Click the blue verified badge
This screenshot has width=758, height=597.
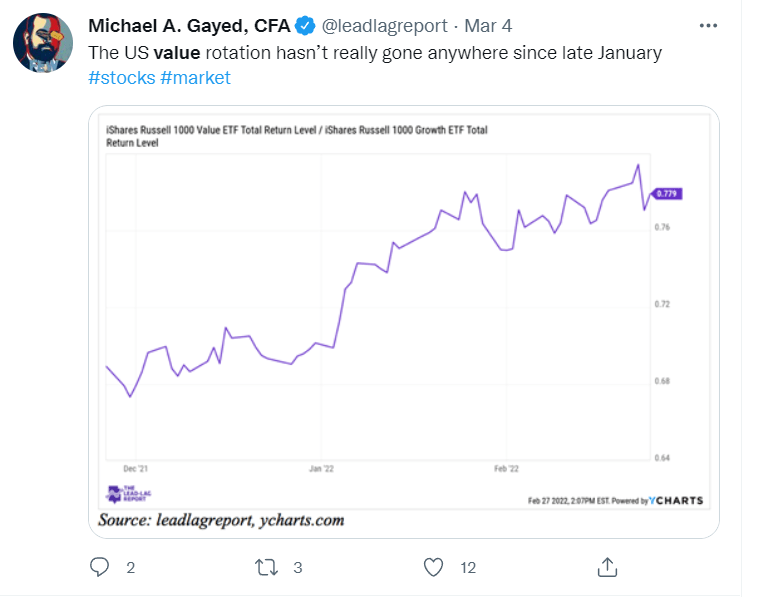(x=305, y=26)
